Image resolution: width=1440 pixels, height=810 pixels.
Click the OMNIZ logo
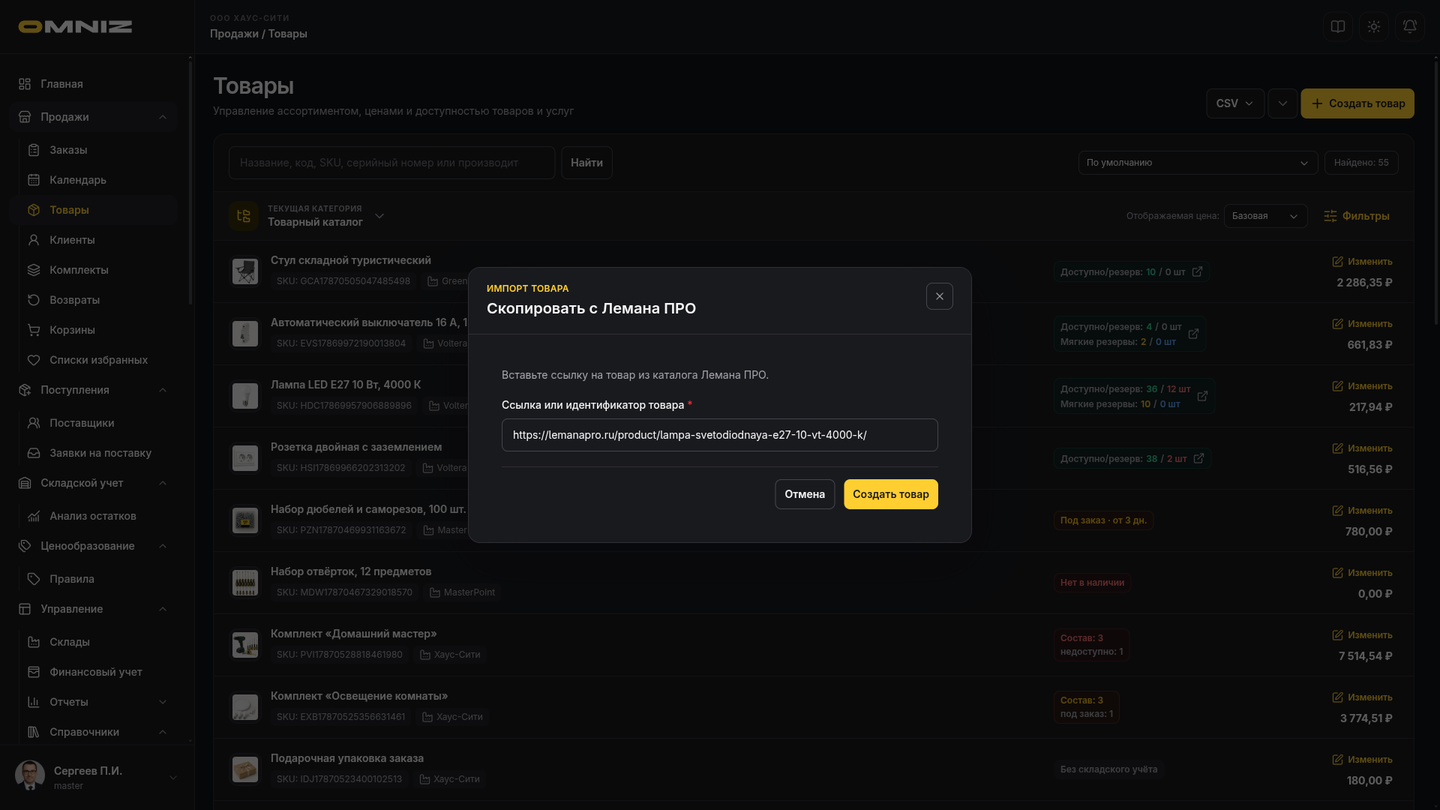[x=75, y=27]
